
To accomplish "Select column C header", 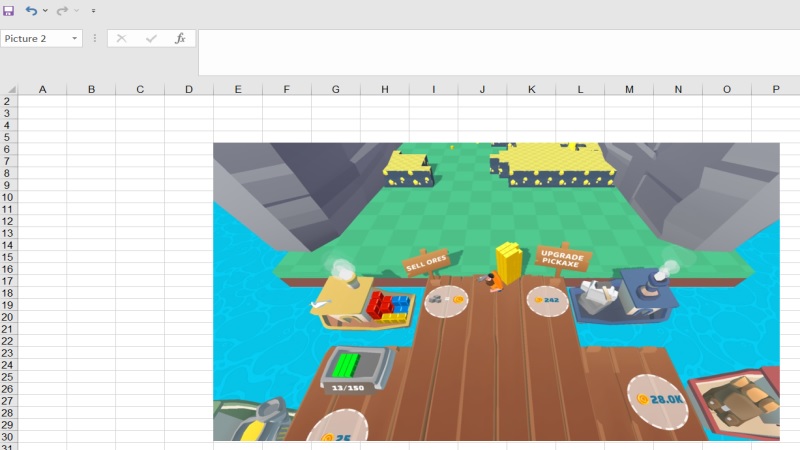I will coord(140,89).
